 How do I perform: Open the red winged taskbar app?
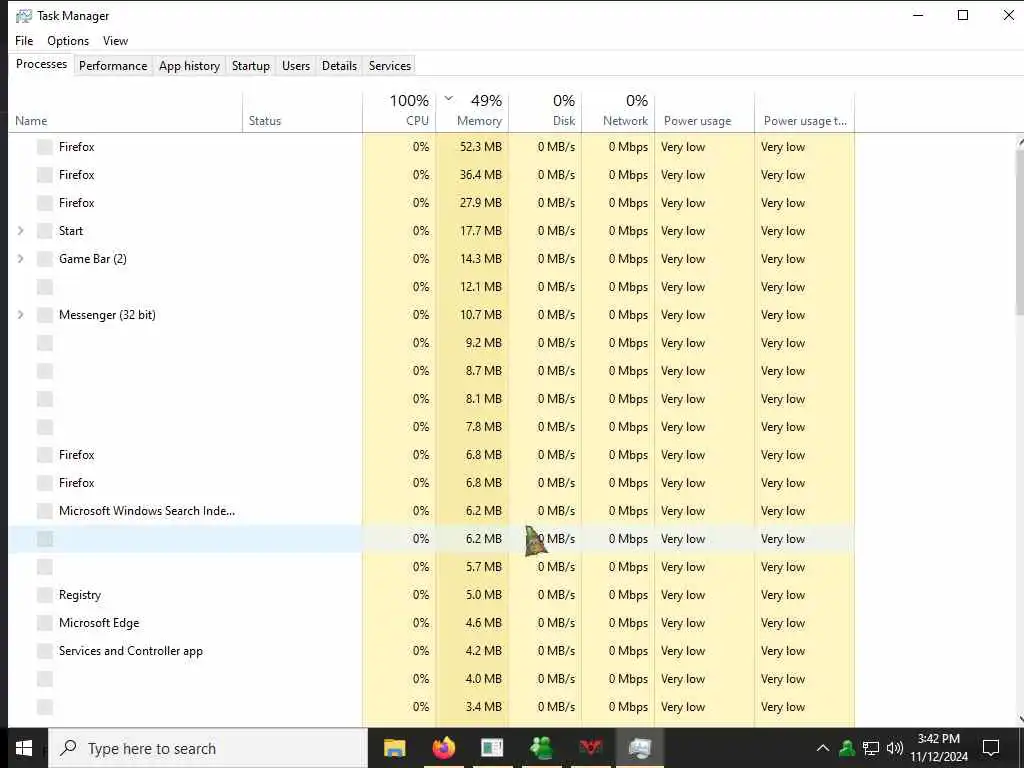tap(591, 747)
